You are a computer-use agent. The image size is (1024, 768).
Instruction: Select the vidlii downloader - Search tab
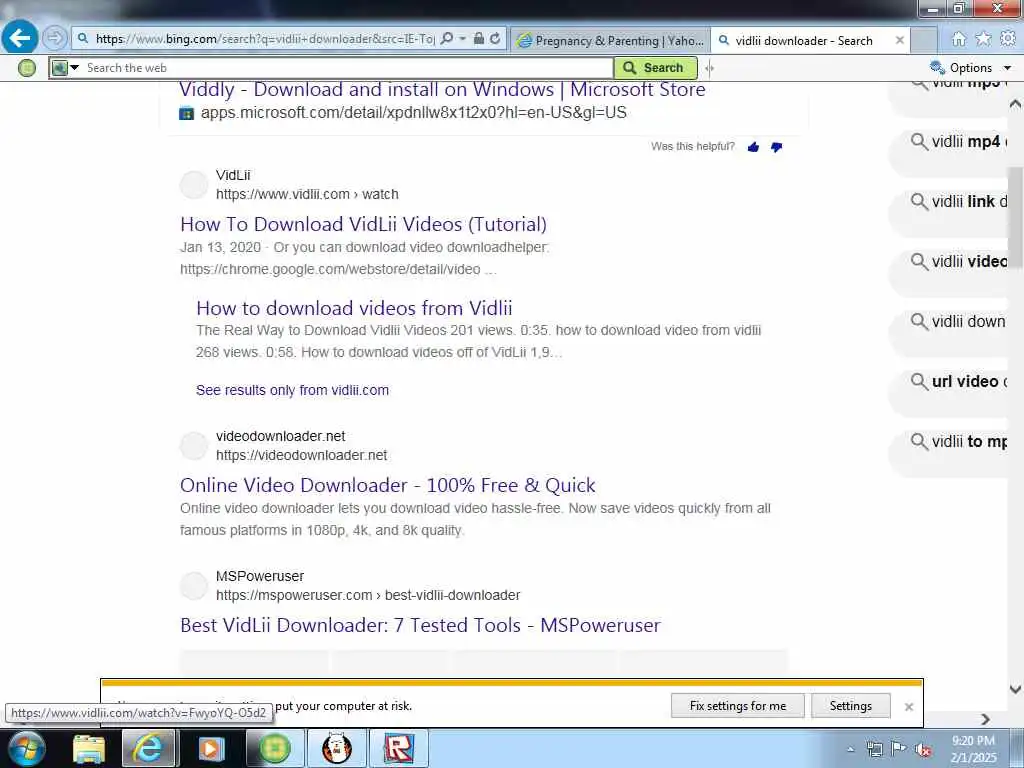(803, 40)
